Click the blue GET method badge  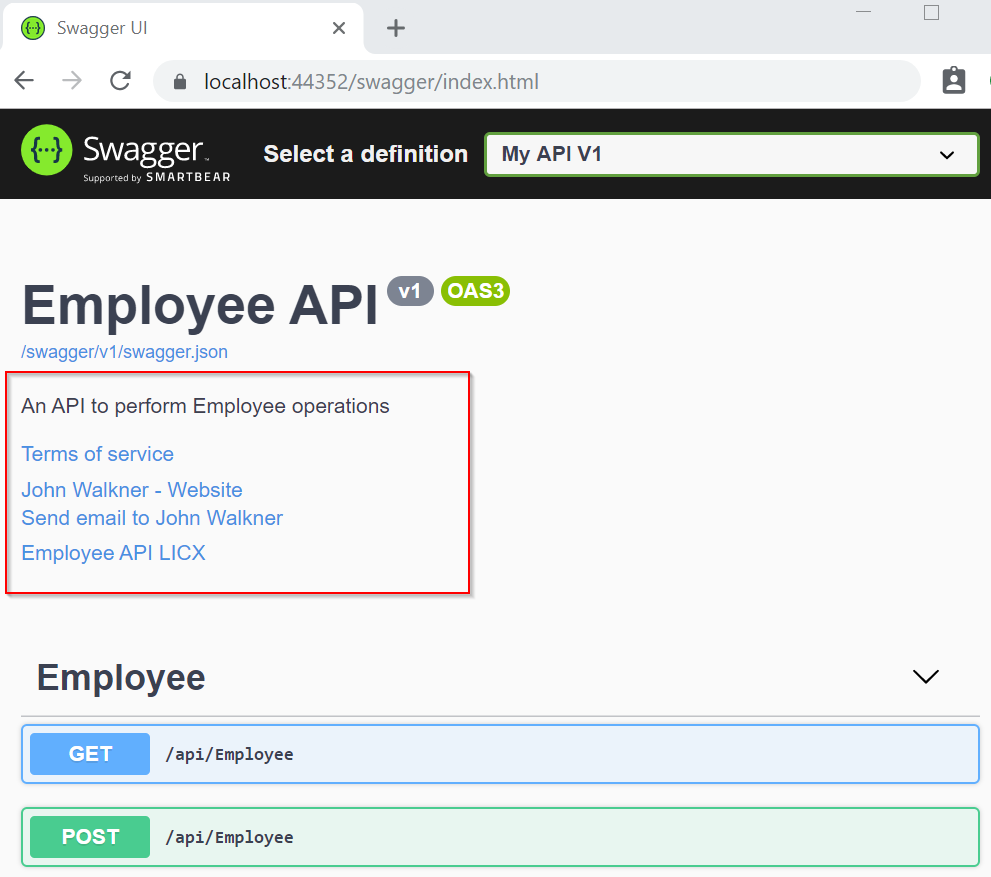89,754
